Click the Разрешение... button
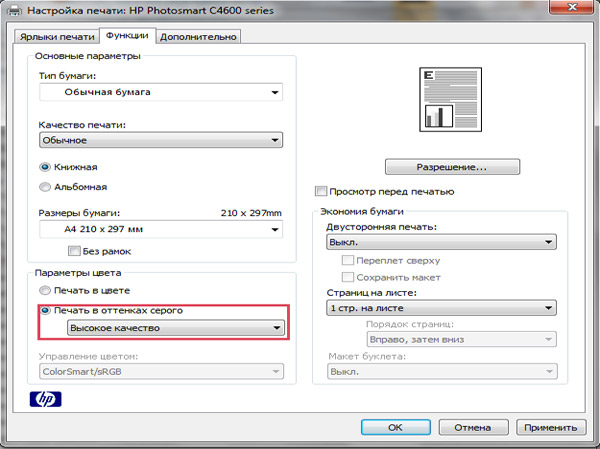Image resolution: width=600 pixels, height=449 pixels. click(452, 167)
